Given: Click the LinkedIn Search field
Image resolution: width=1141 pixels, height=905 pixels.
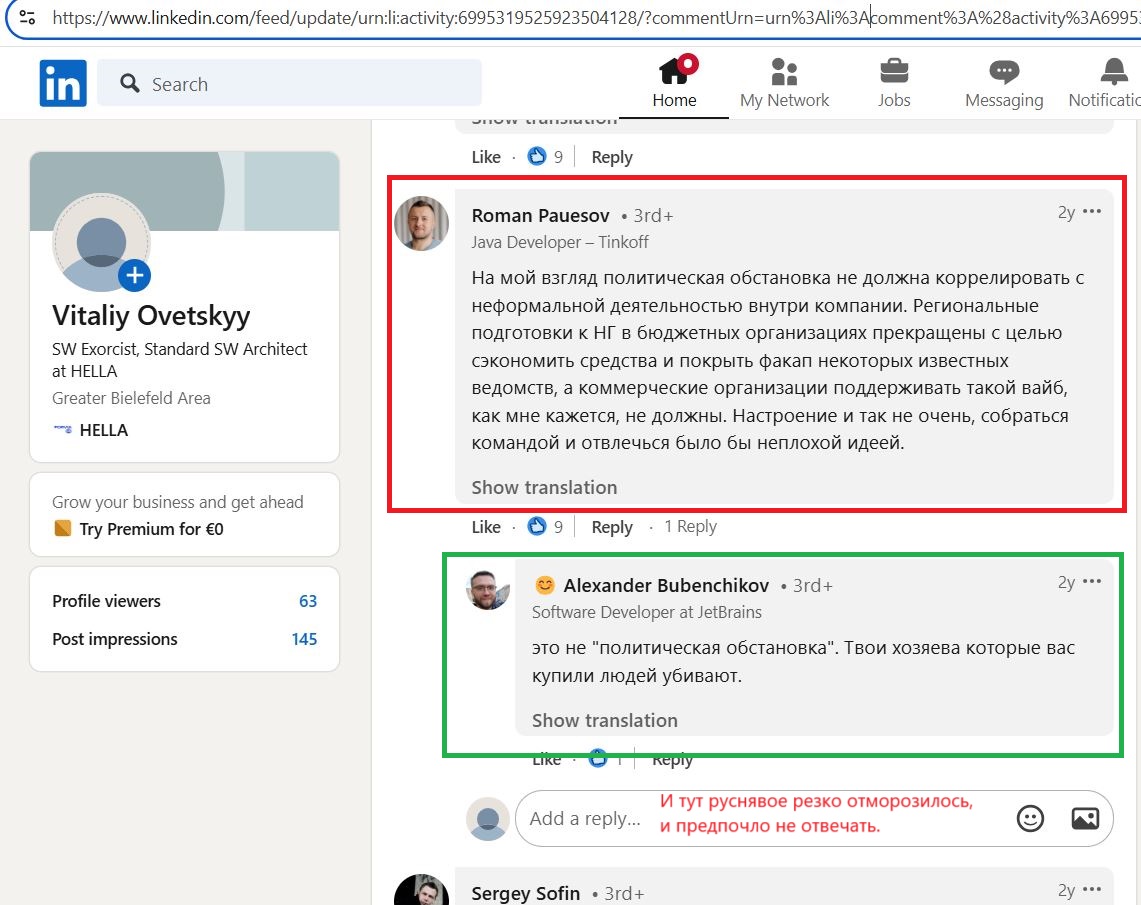Looking at the screenshot, I should click(x=289, y=84).
